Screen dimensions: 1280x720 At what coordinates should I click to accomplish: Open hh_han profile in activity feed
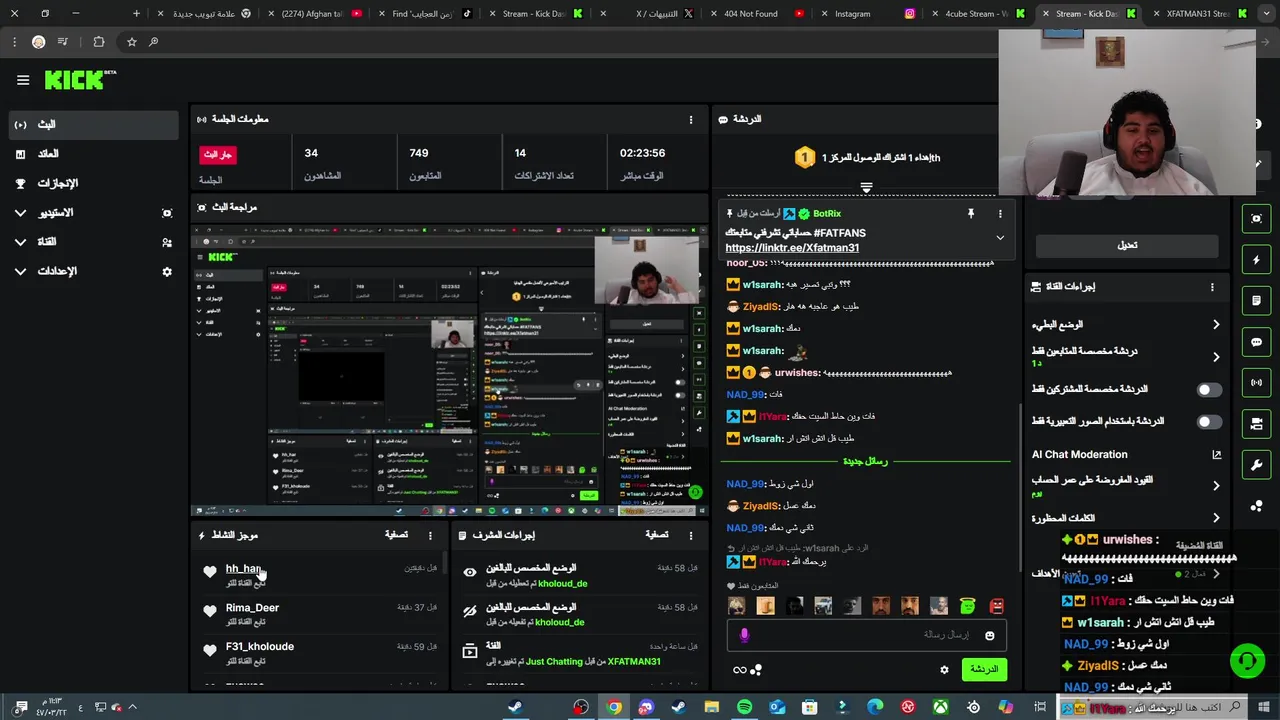(x=243, y=569)
